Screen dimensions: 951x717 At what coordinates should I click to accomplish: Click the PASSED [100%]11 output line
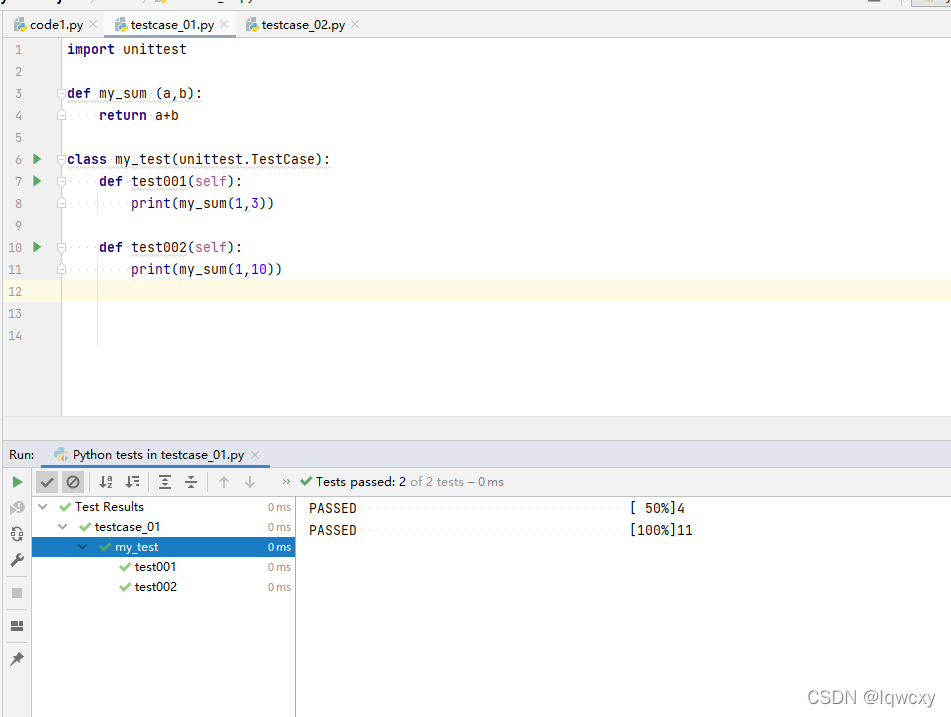click(500, 530)
